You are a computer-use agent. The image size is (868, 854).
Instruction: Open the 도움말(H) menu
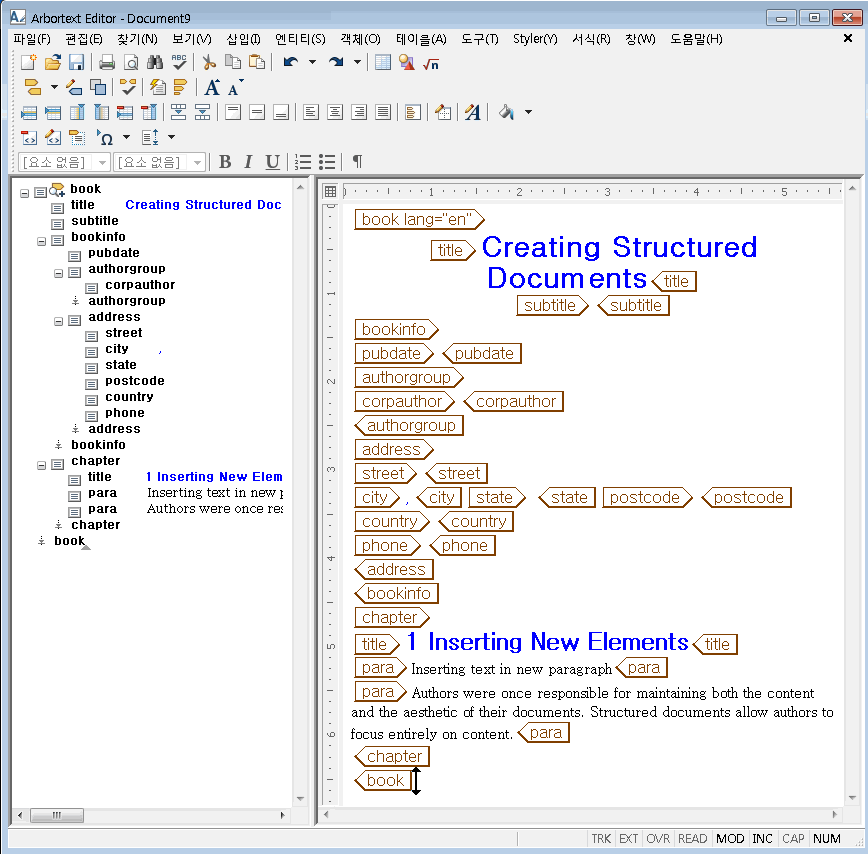pyautogui.click(x=696, y=39)
